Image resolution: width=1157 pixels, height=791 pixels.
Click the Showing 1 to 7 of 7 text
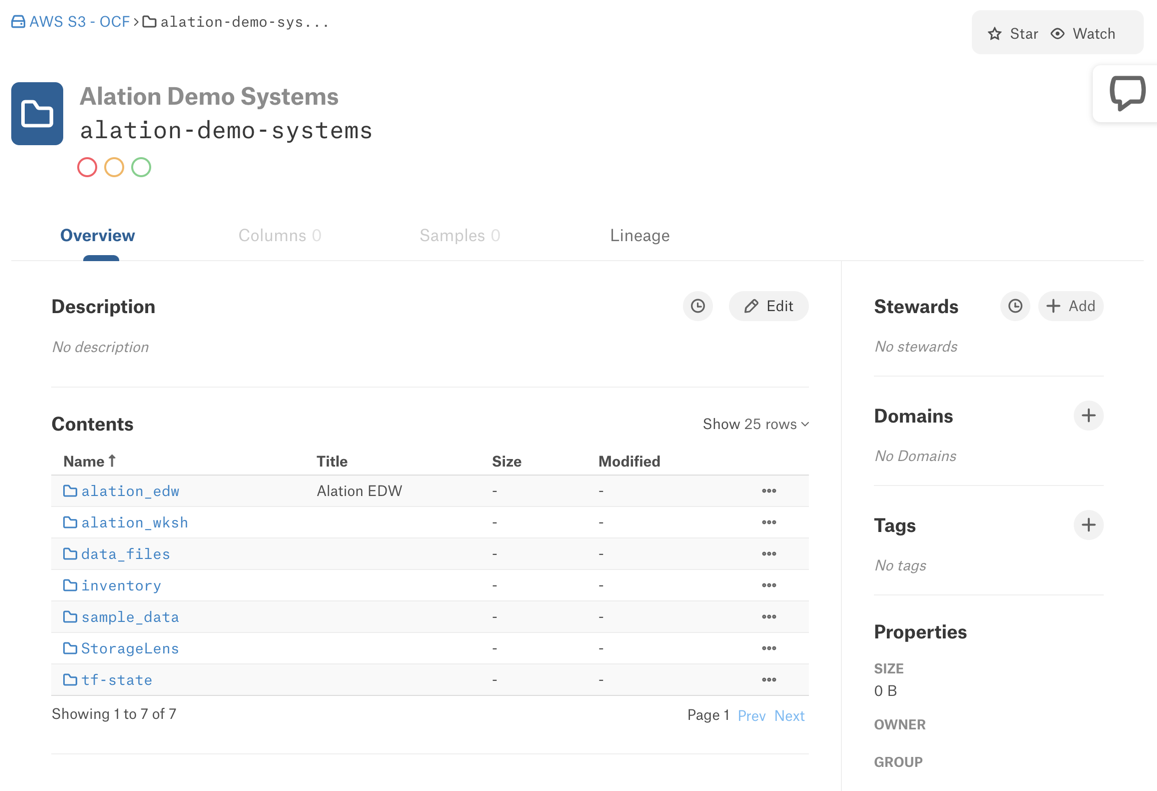tap(114, 714)
